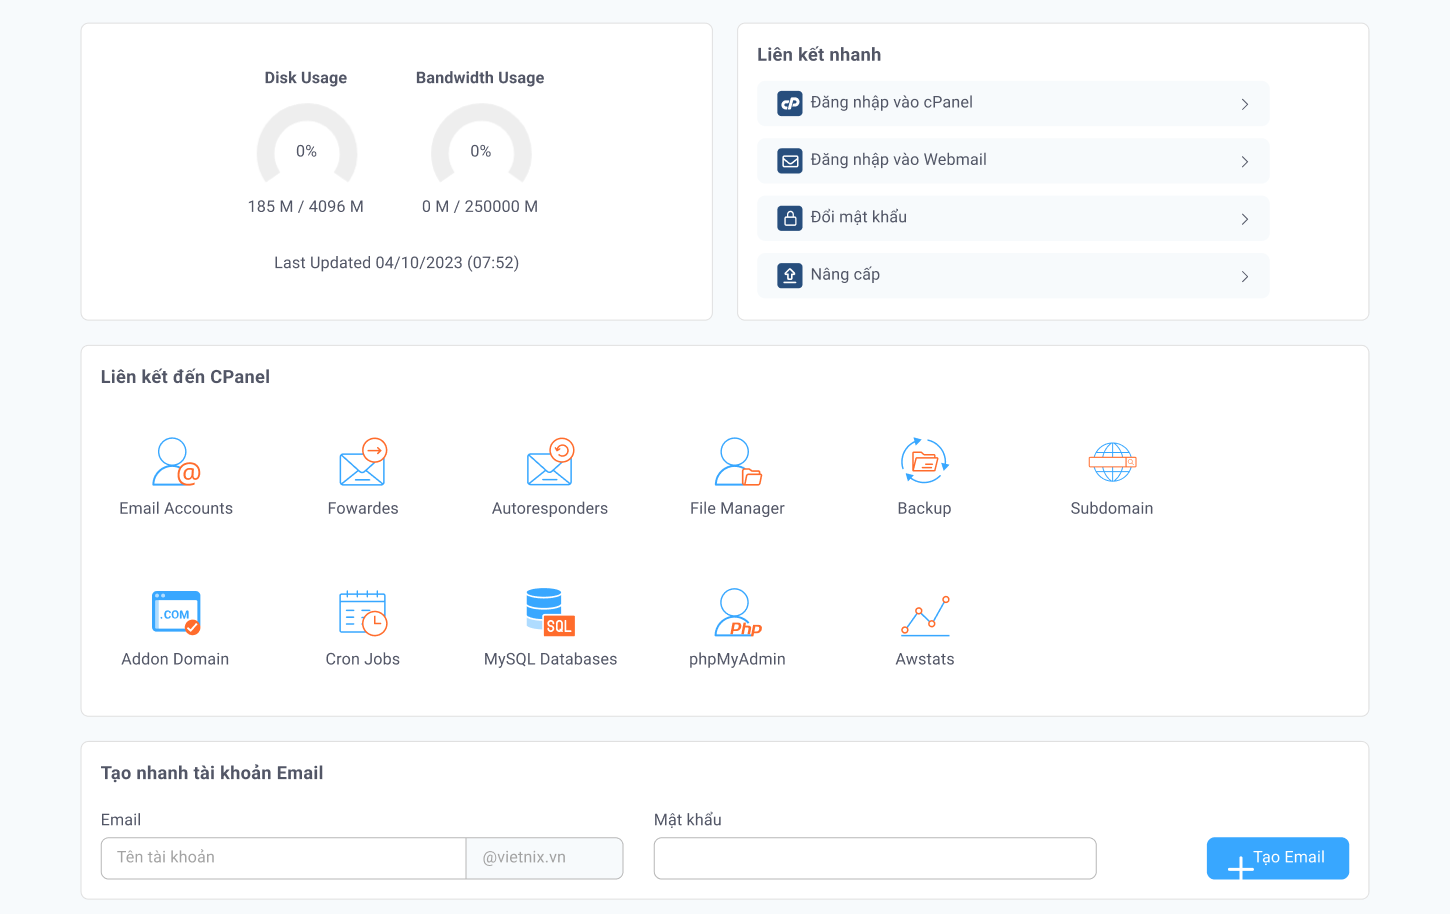Click chevron on Đăng nhập vào Webmail row

pyautogui.click(x=1244, y=161)
